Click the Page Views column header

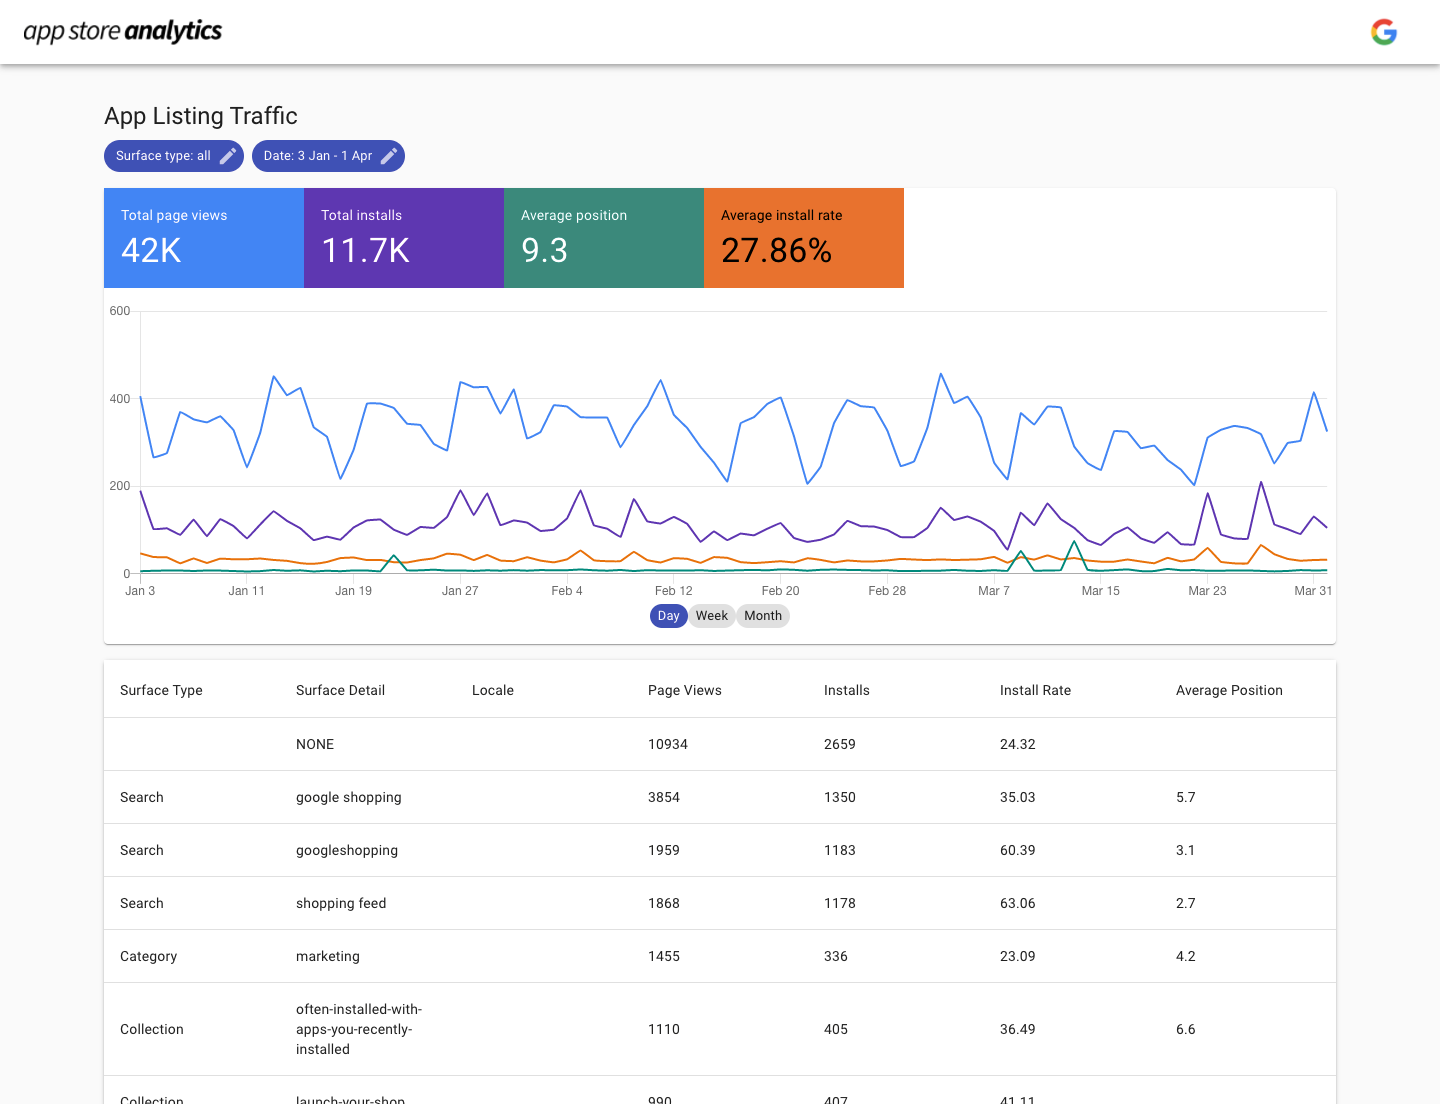(x=685, y=690)
